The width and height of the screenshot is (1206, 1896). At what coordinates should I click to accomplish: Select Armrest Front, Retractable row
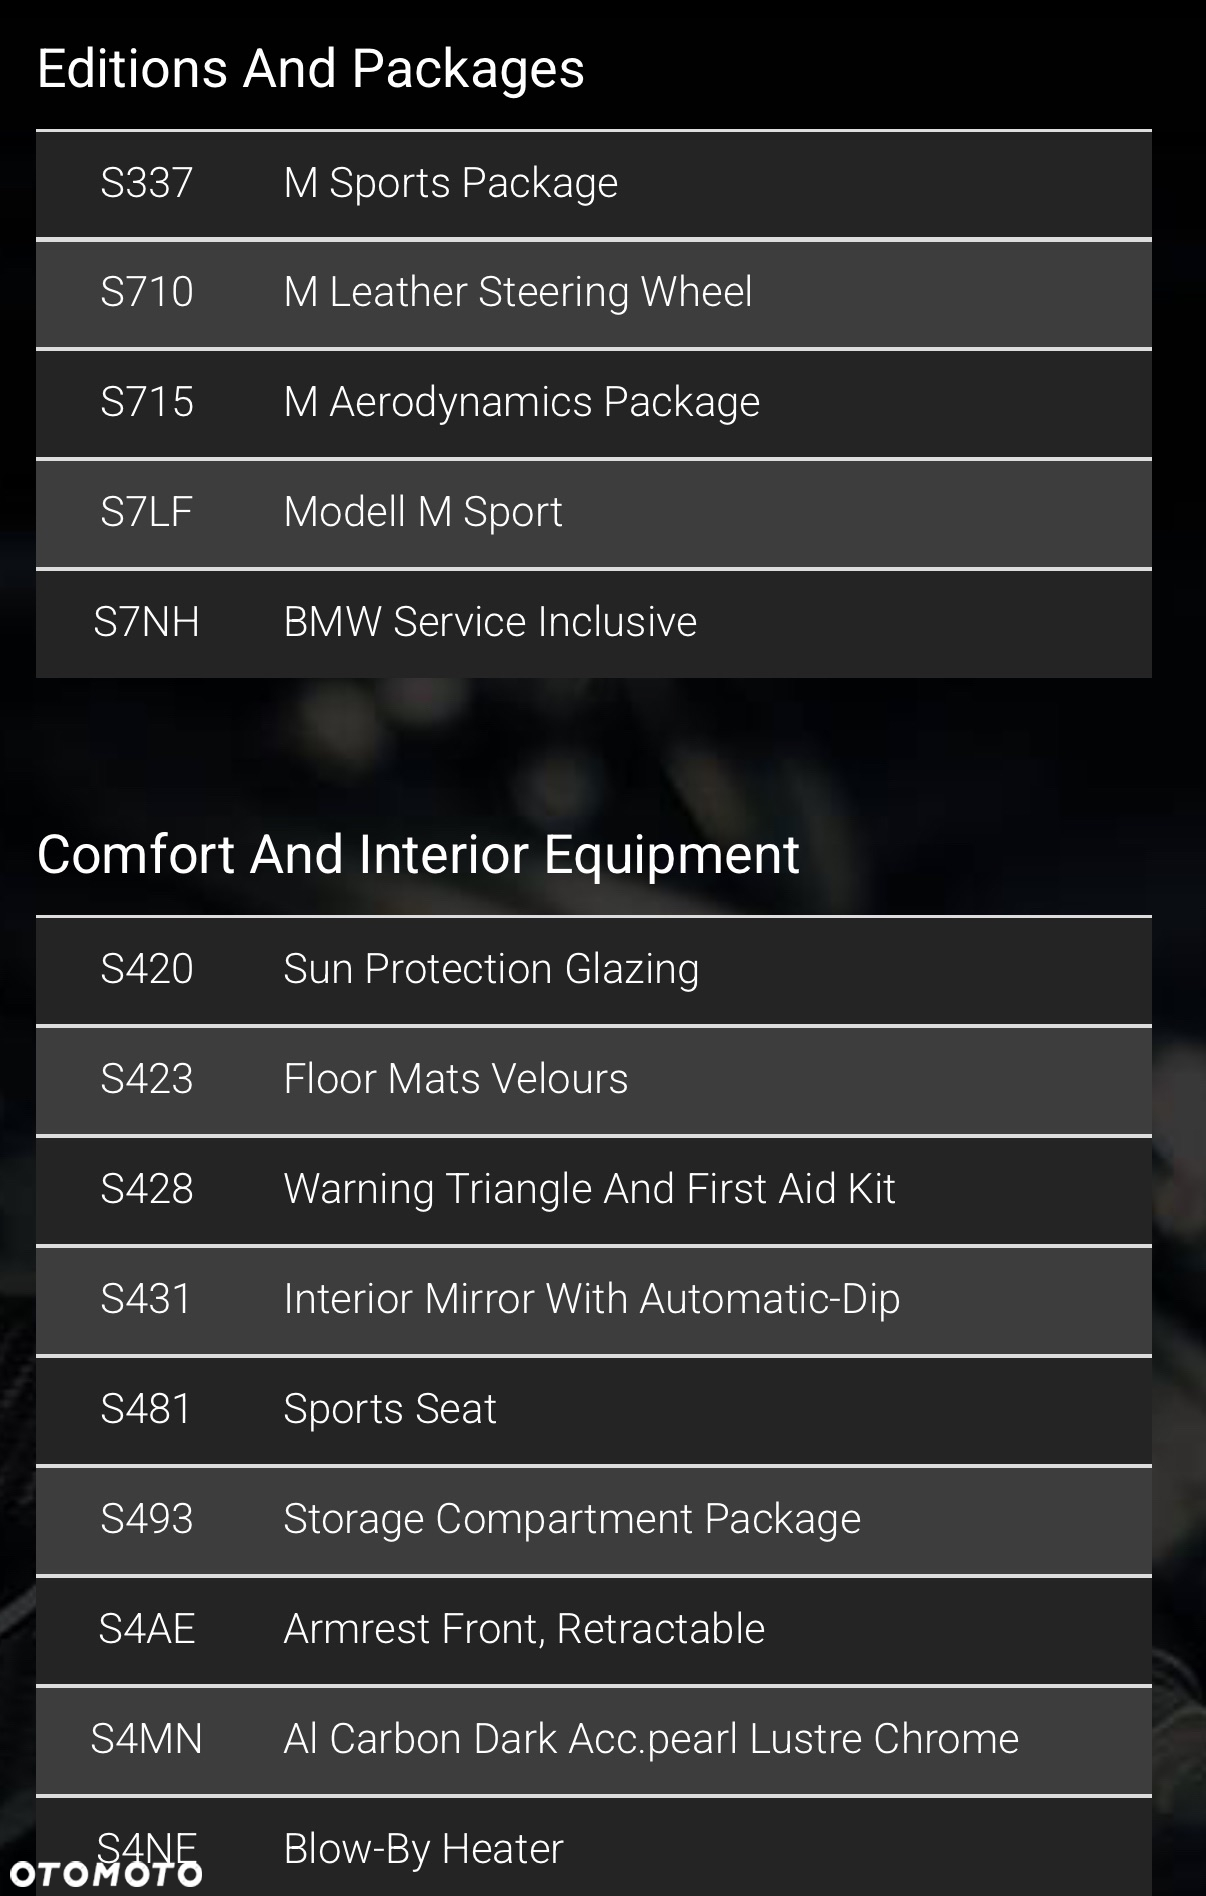pos(594,1630)
